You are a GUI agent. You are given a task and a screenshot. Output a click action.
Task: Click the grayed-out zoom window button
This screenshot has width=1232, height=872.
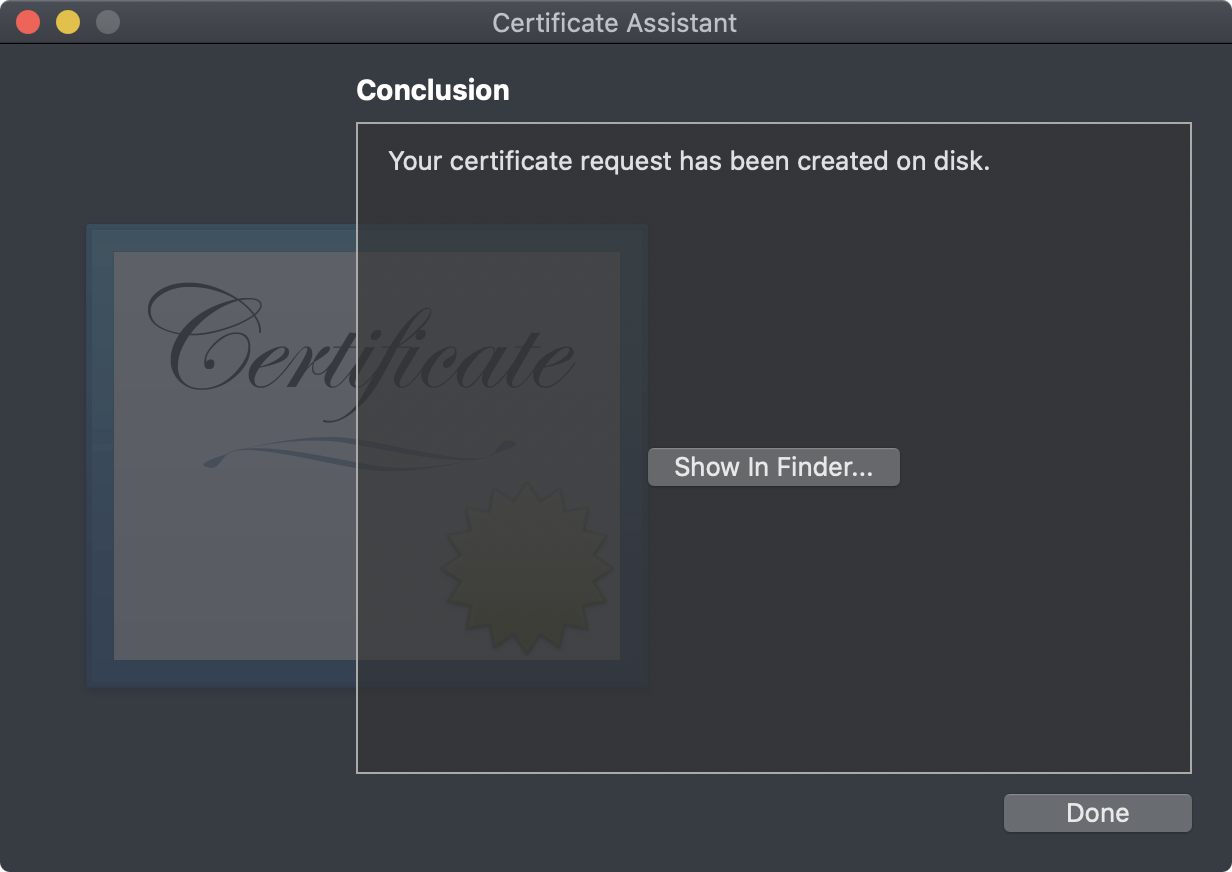point(108,22)
